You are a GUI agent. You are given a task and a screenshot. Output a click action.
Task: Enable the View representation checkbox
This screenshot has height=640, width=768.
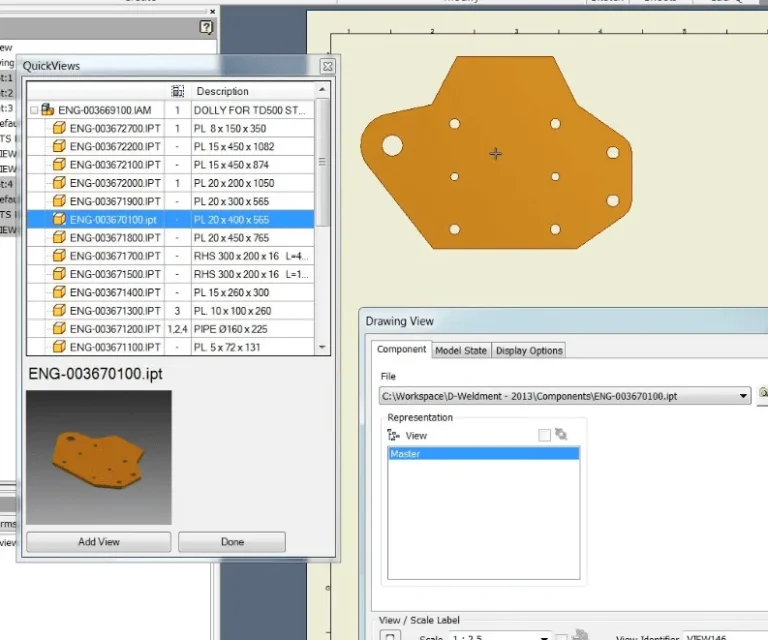pyautogui.click(x=544, y=435)
